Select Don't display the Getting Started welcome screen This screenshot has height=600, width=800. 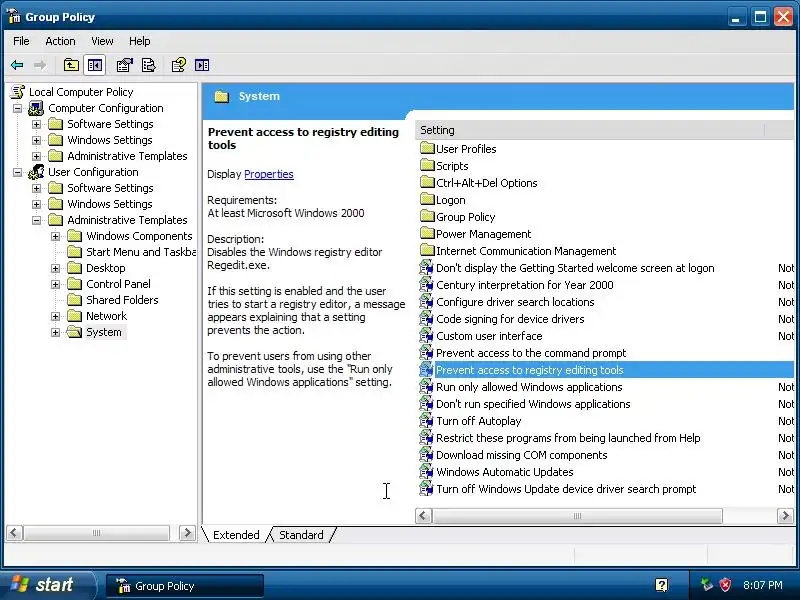(575, 268)
